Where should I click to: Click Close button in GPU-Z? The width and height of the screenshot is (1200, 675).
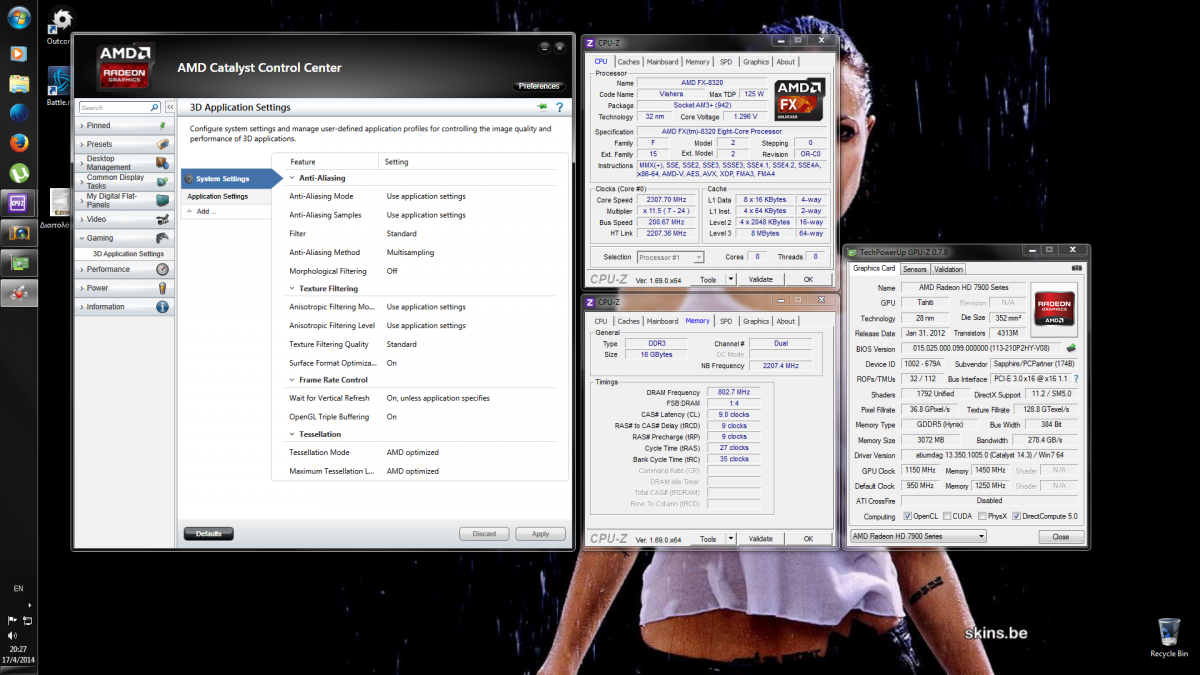click(1060, 536)
